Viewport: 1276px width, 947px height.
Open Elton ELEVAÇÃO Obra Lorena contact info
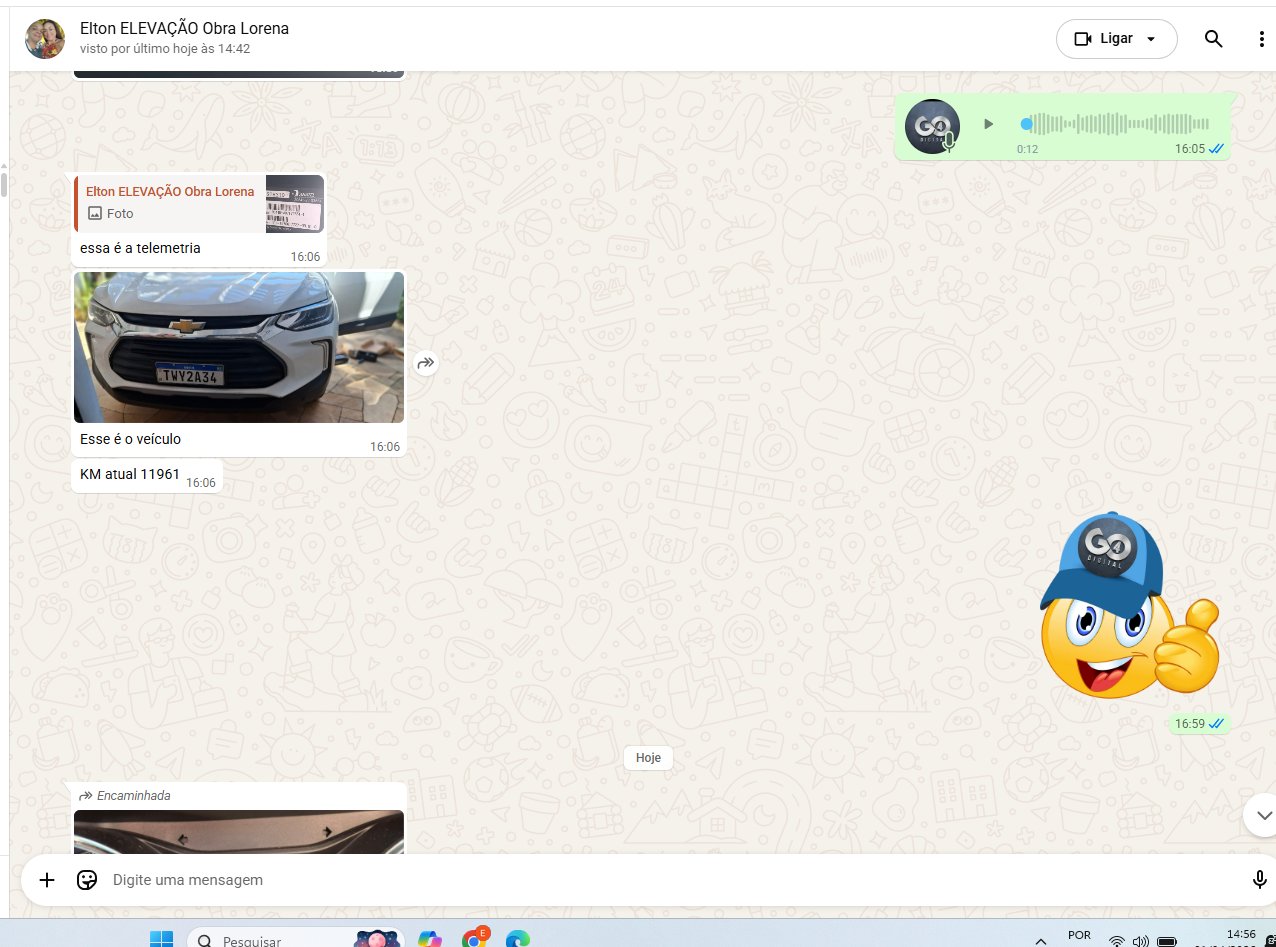point(184,29)
